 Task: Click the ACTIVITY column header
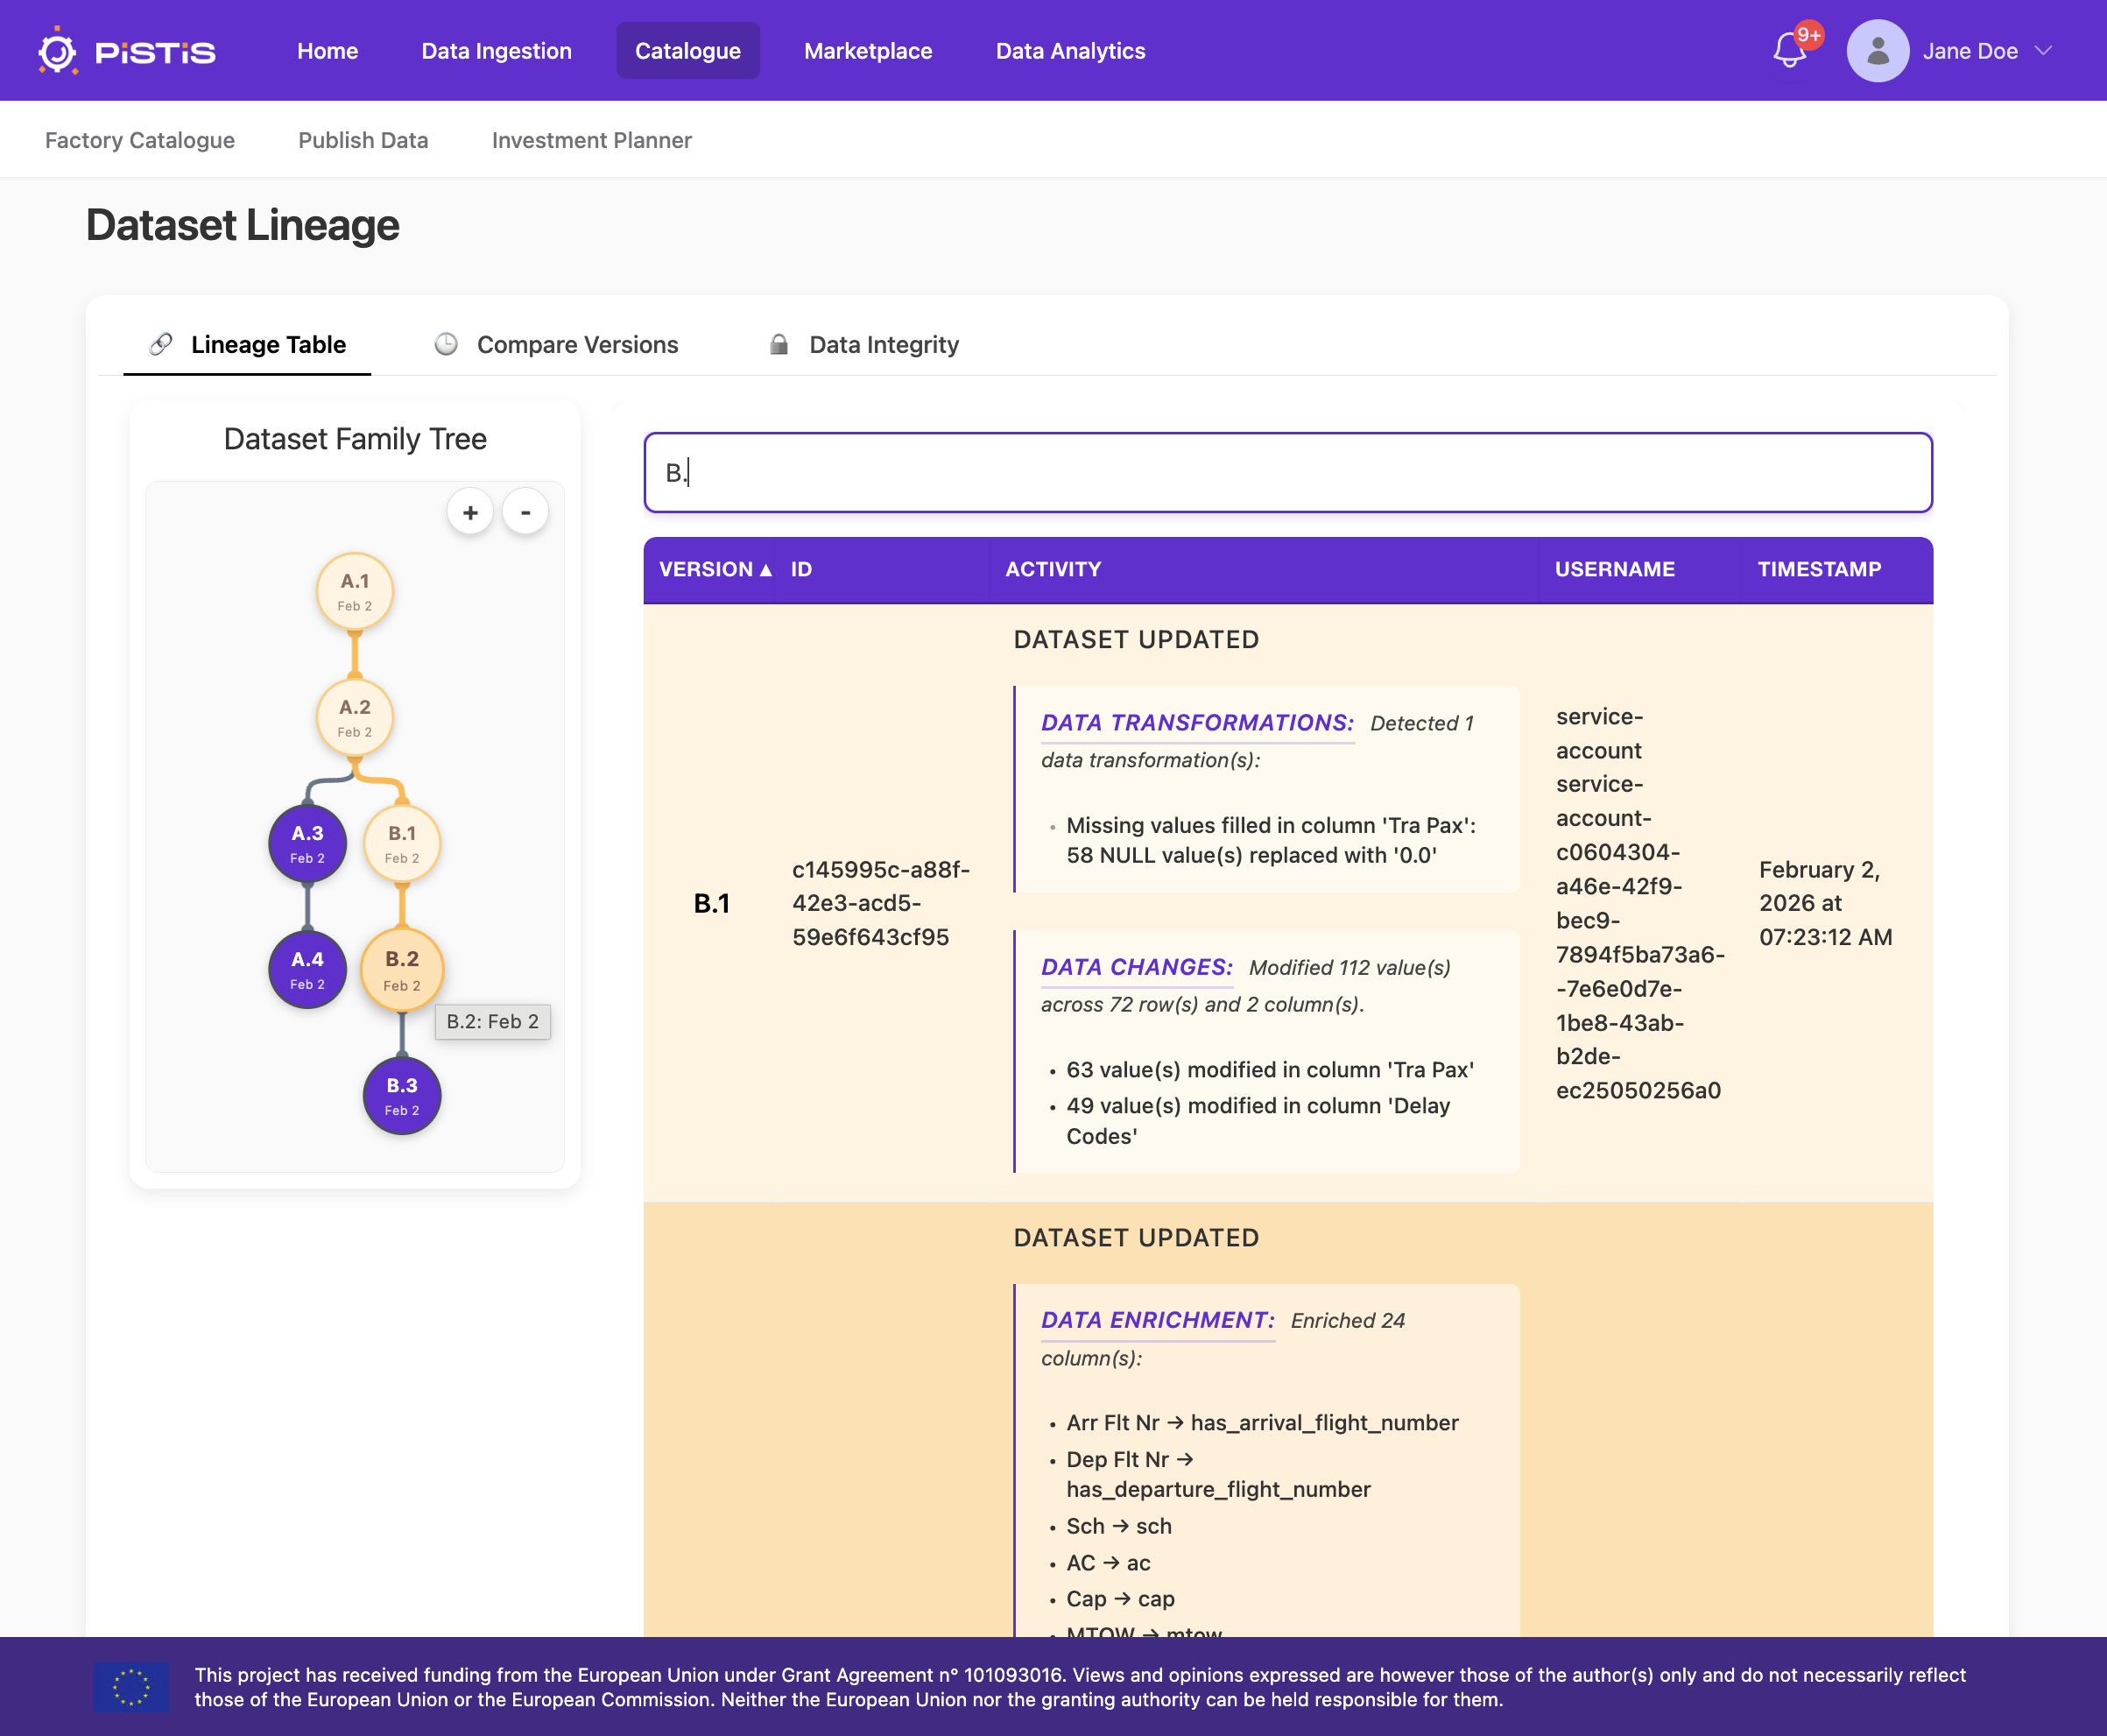[1053, 569]
